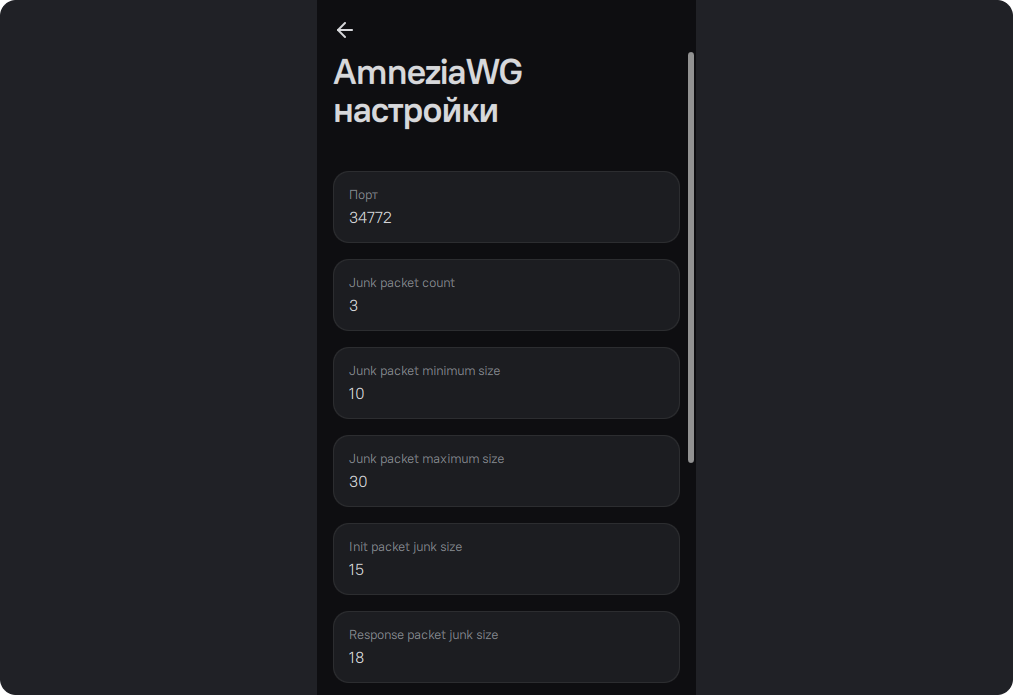Click the value 3 under Junk packet count
The image size is (1013, 695).
[x=353, y=306]
